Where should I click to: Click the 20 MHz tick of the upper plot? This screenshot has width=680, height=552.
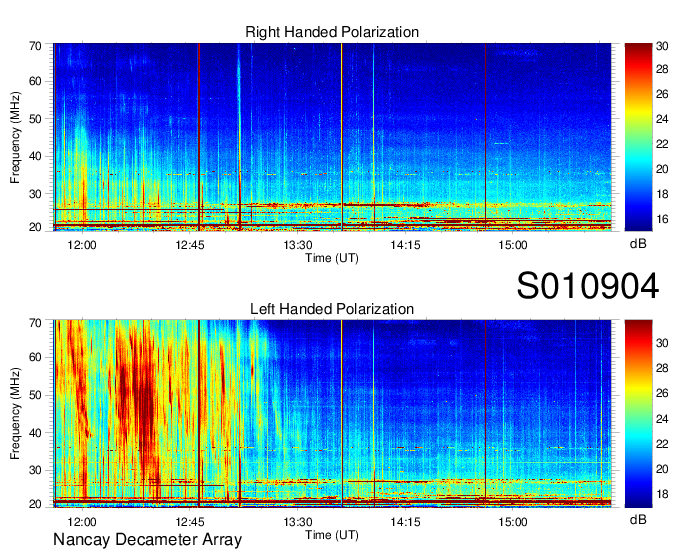click(x=35, y=227)
